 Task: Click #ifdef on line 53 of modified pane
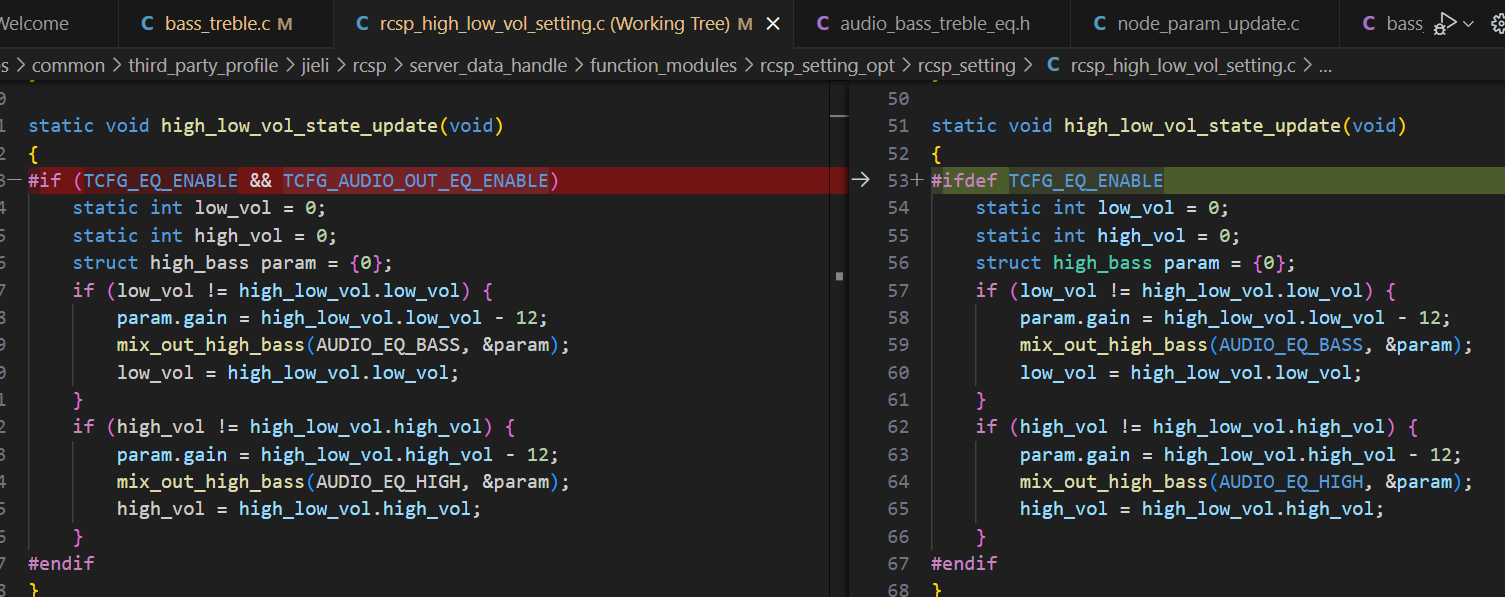pyautogui.click(x=964, y=180)
